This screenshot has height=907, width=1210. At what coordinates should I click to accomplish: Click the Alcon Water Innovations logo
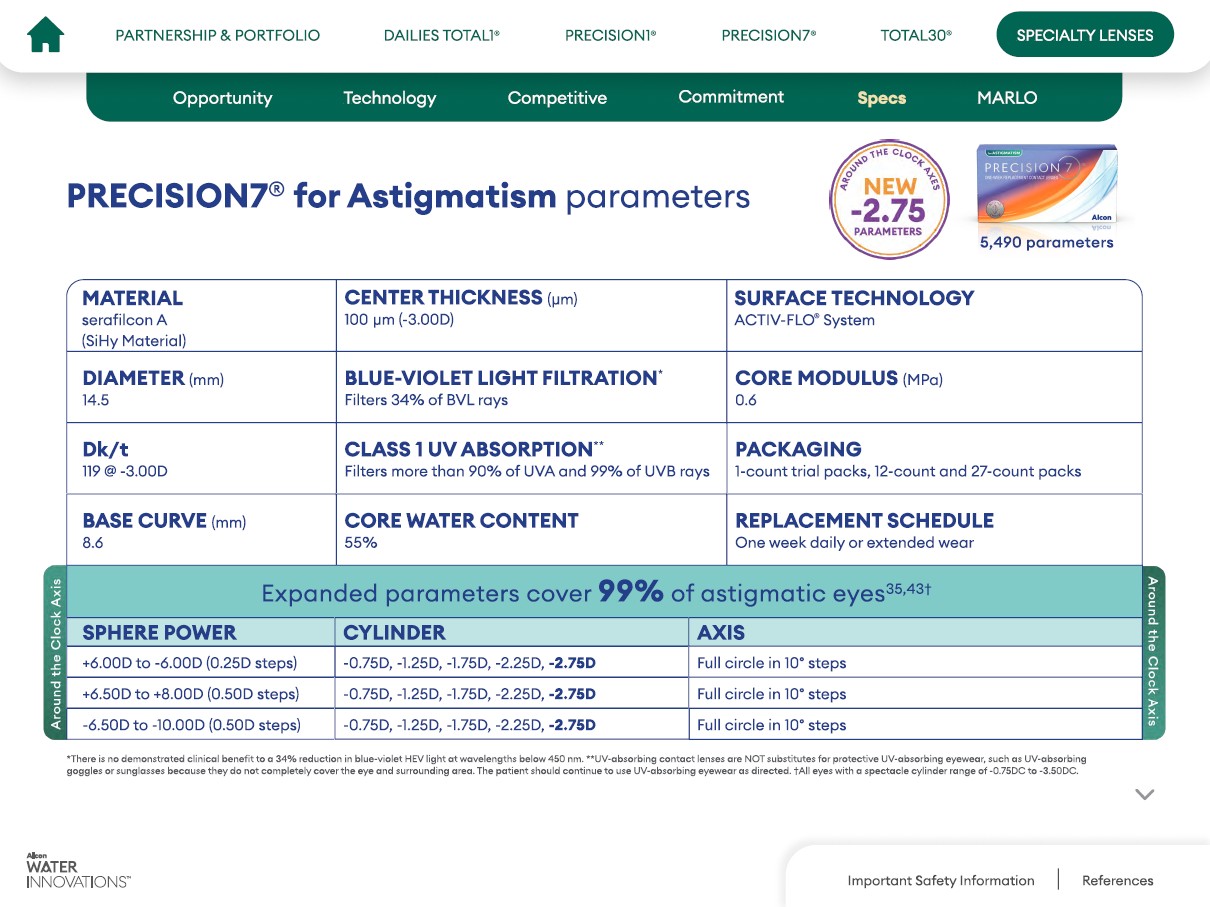click(78, 870)
